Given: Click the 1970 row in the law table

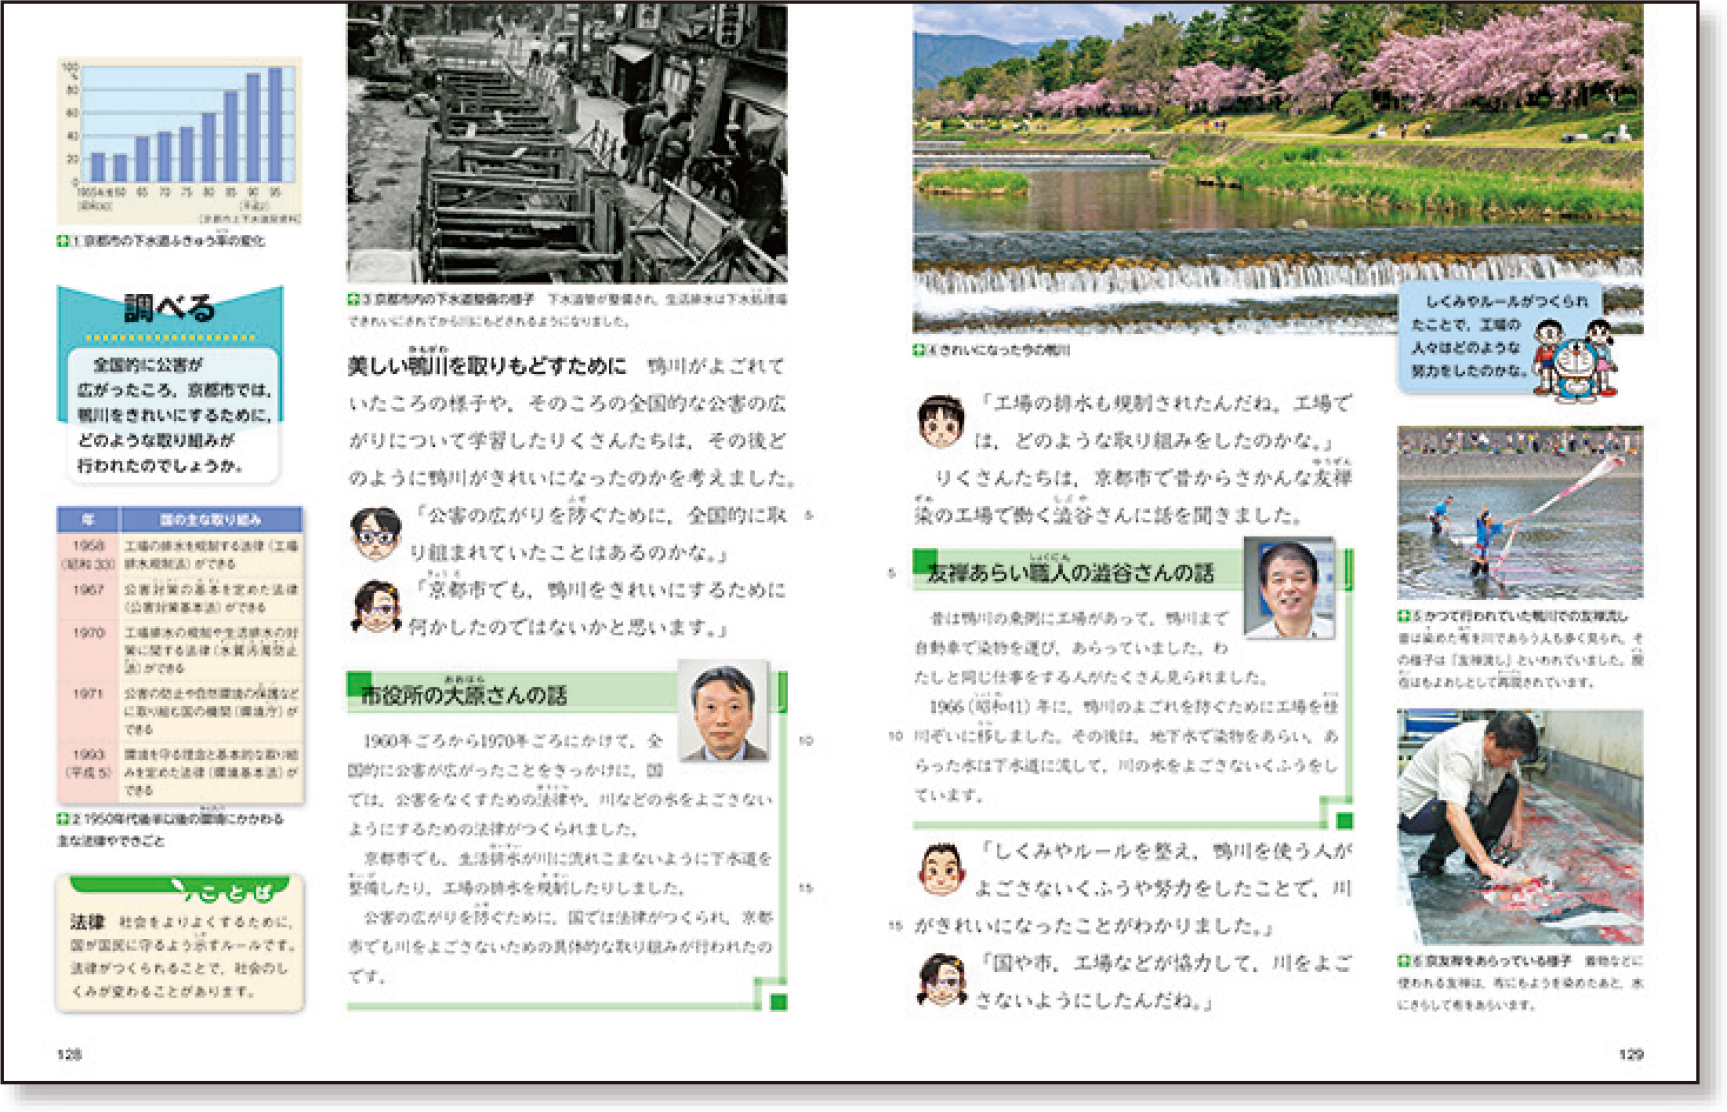Looking at the screenshot, I should tap(180, 649).
